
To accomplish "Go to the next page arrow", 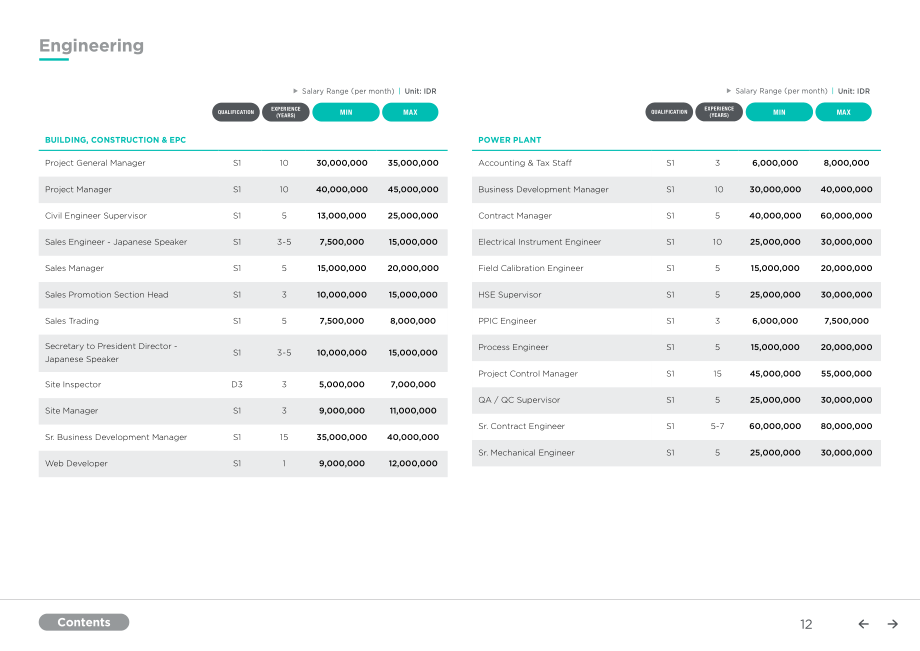I will (x=892, y=624).
